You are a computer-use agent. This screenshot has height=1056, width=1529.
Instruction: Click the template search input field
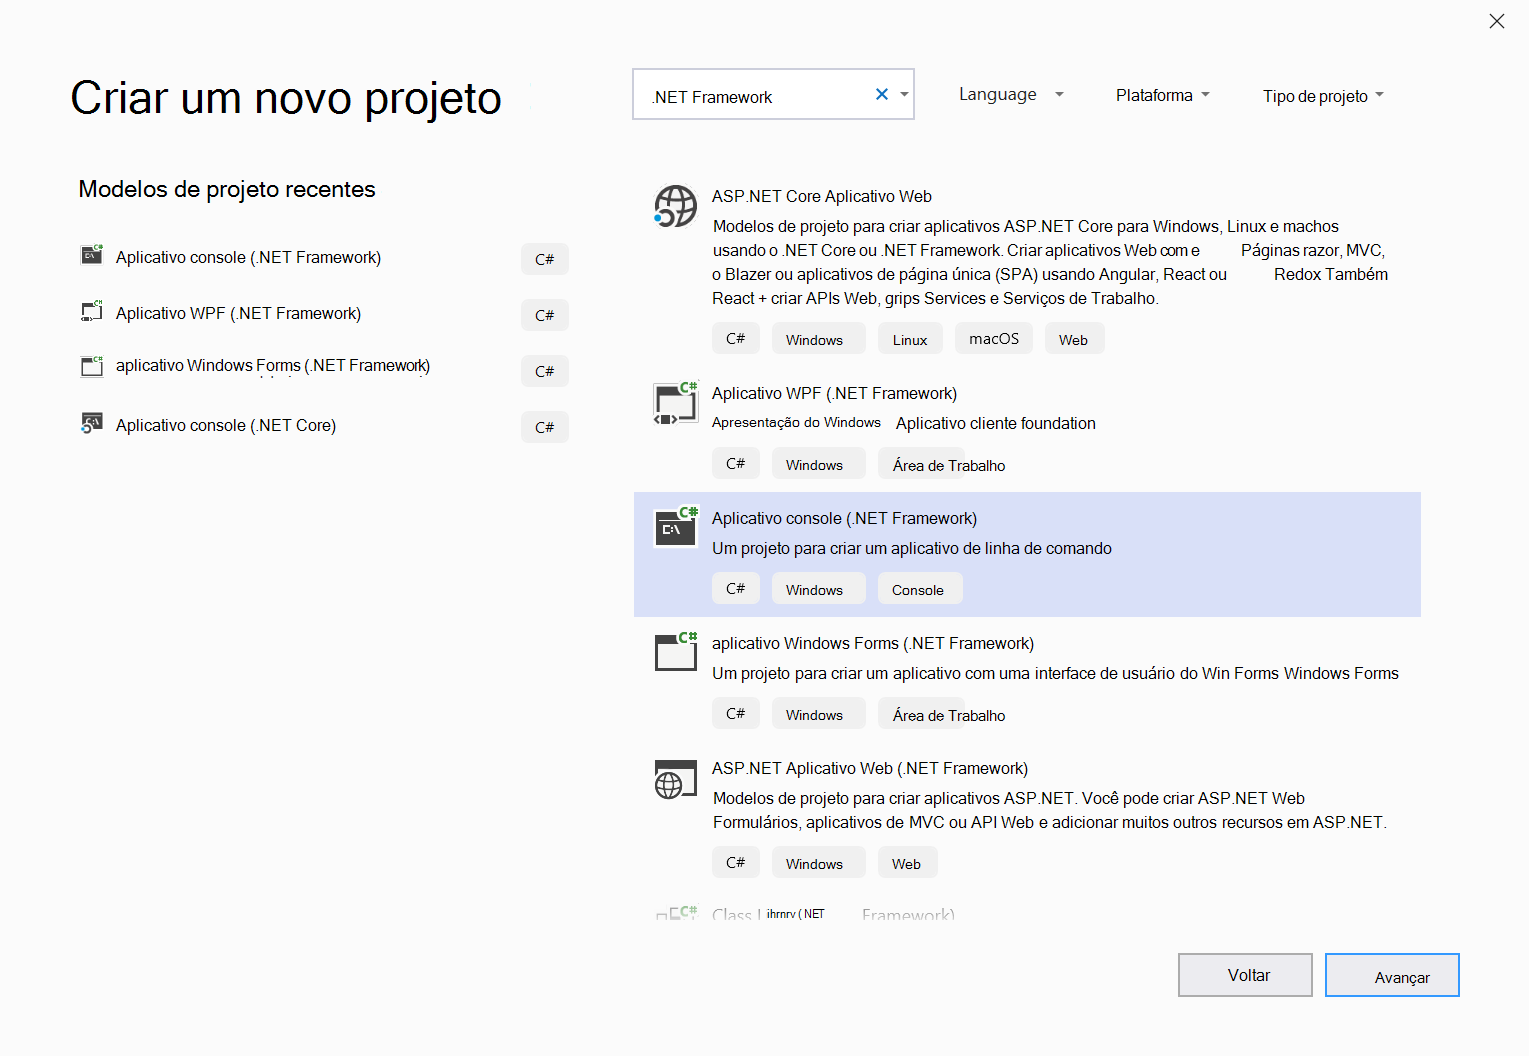(773, 94)
